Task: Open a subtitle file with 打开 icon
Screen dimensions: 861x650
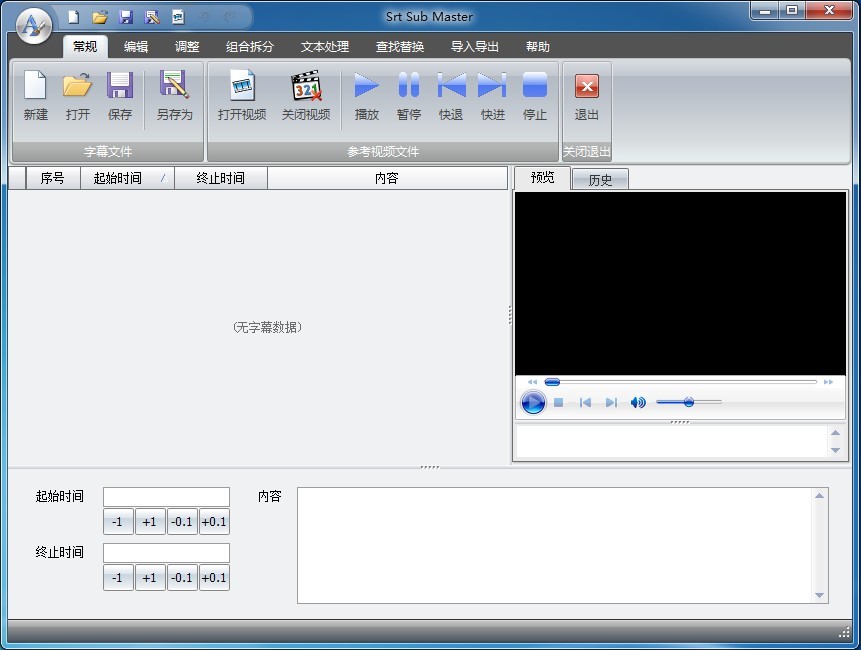Action: point(78,96)
